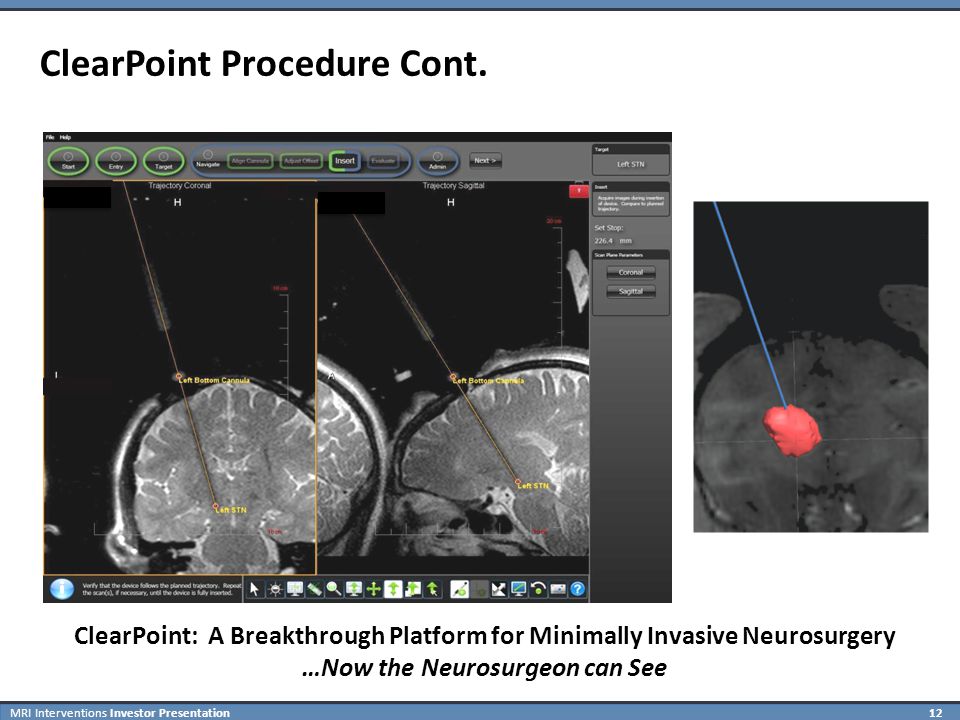
Task: Click the red flag button atop sagittal view
Action: [x=579, y=191]
